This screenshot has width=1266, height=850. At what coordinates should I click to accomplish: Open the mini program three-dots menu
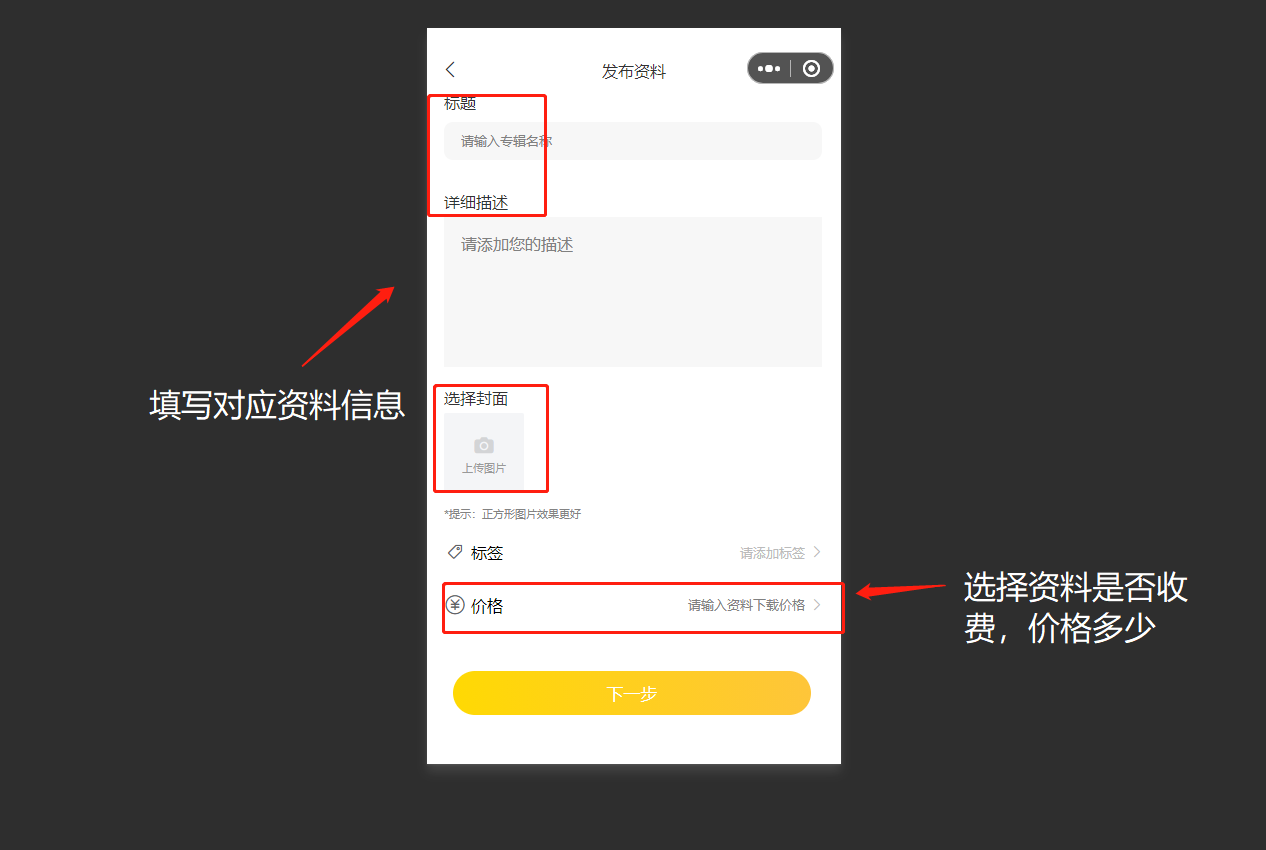[769, 68]
